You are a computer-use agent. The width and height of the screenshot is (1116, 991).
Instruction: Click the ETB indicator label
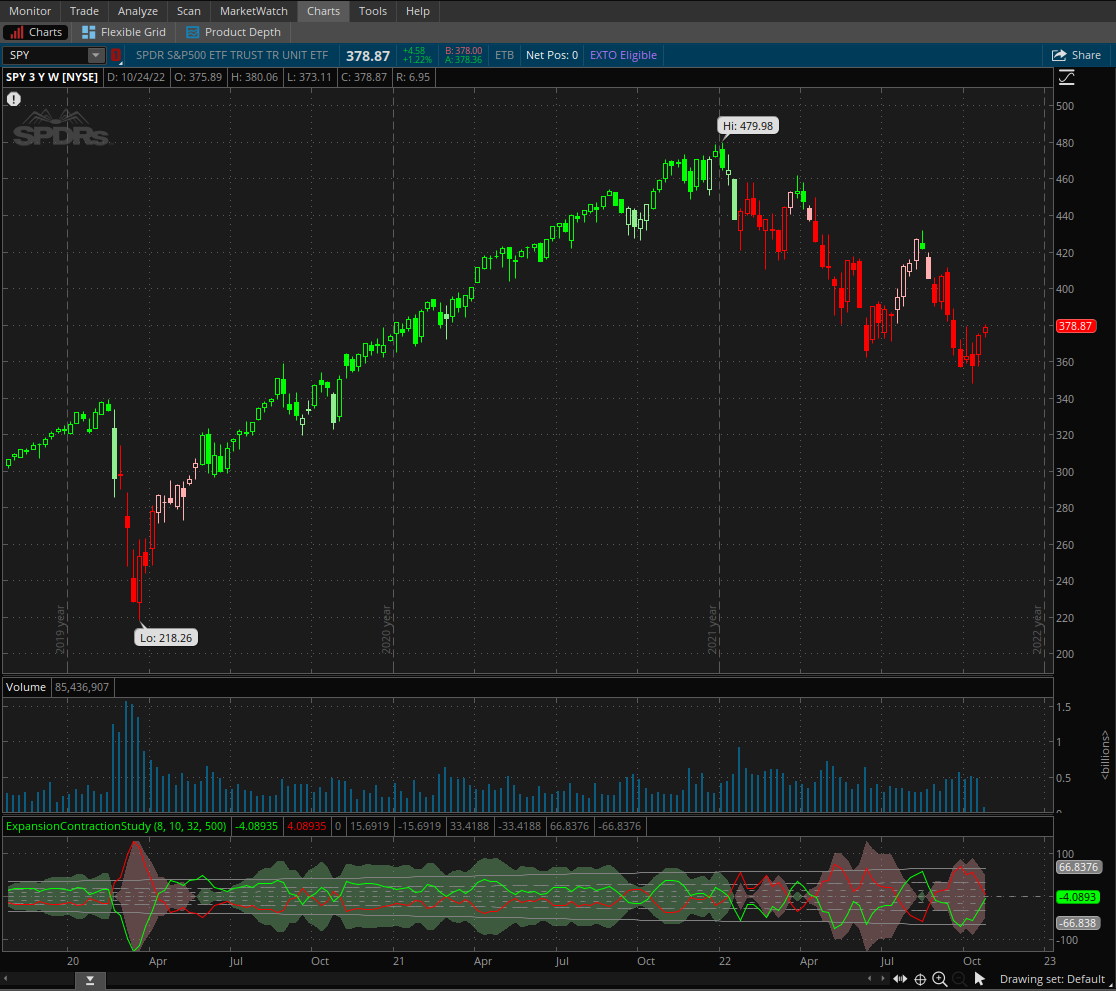pos(504,55)
